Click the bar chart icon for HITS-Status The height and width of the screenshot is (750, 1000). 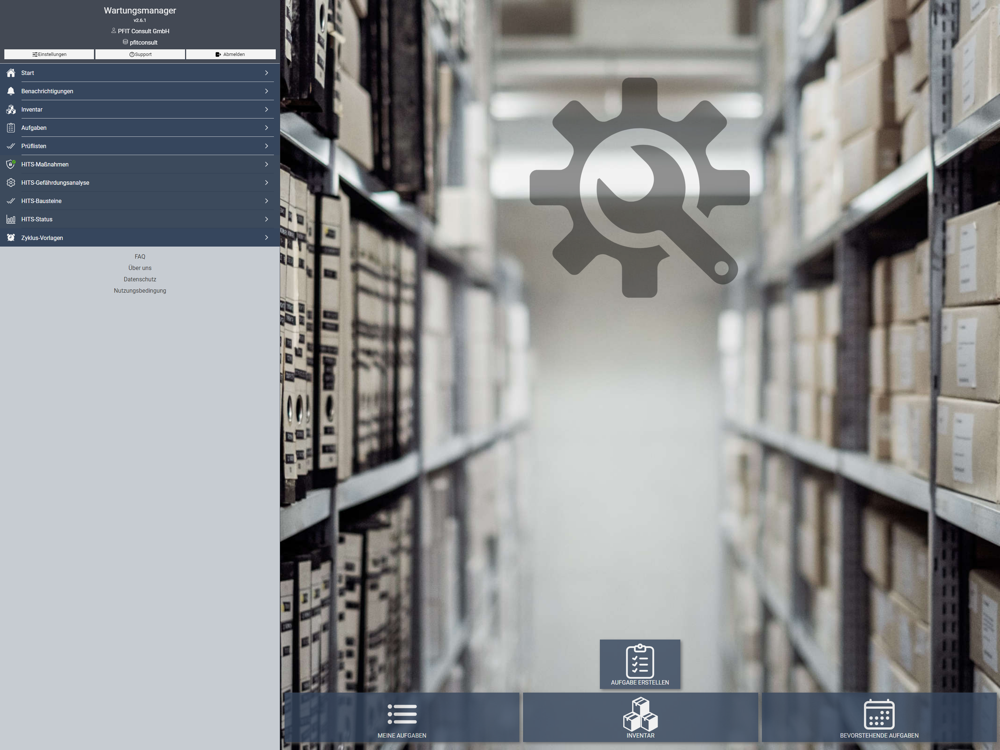click(x=11, y=219)
